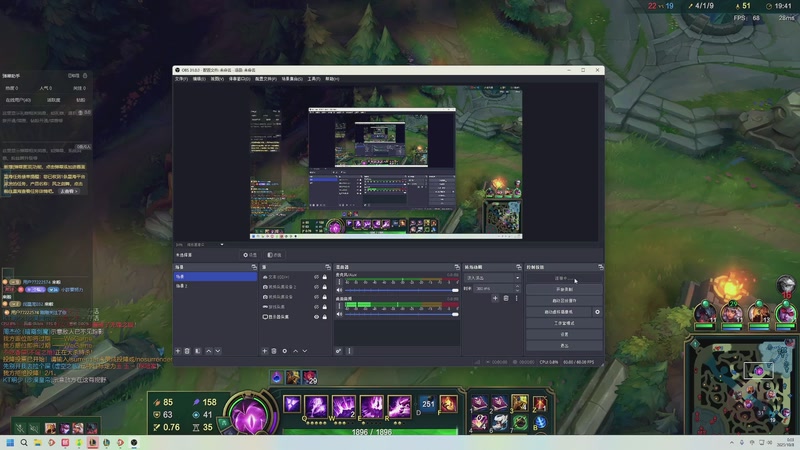The width and height of the screenshot is (800, 450).
Task: Show hidden system tray icons chevron
Action: click(732, 442)
